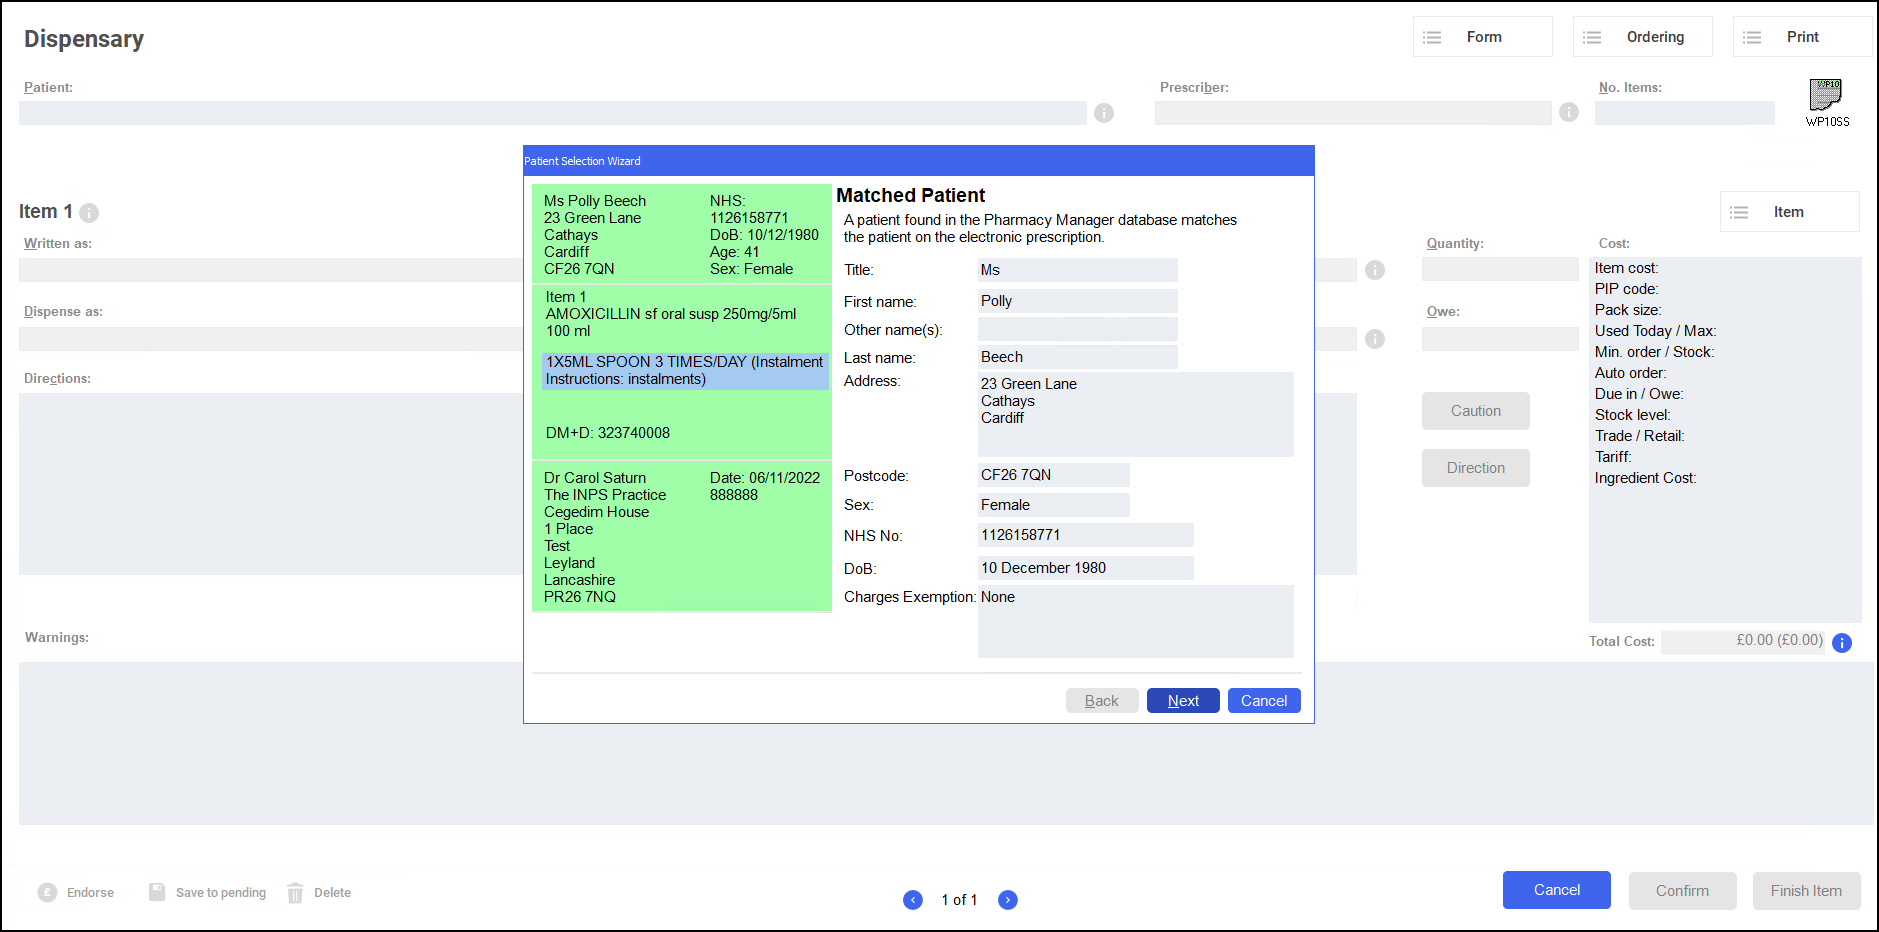This screenshot has height=932, width=1879.
Task: Cancel the Patient Selection Wizard
Action: pos(1264,701)
